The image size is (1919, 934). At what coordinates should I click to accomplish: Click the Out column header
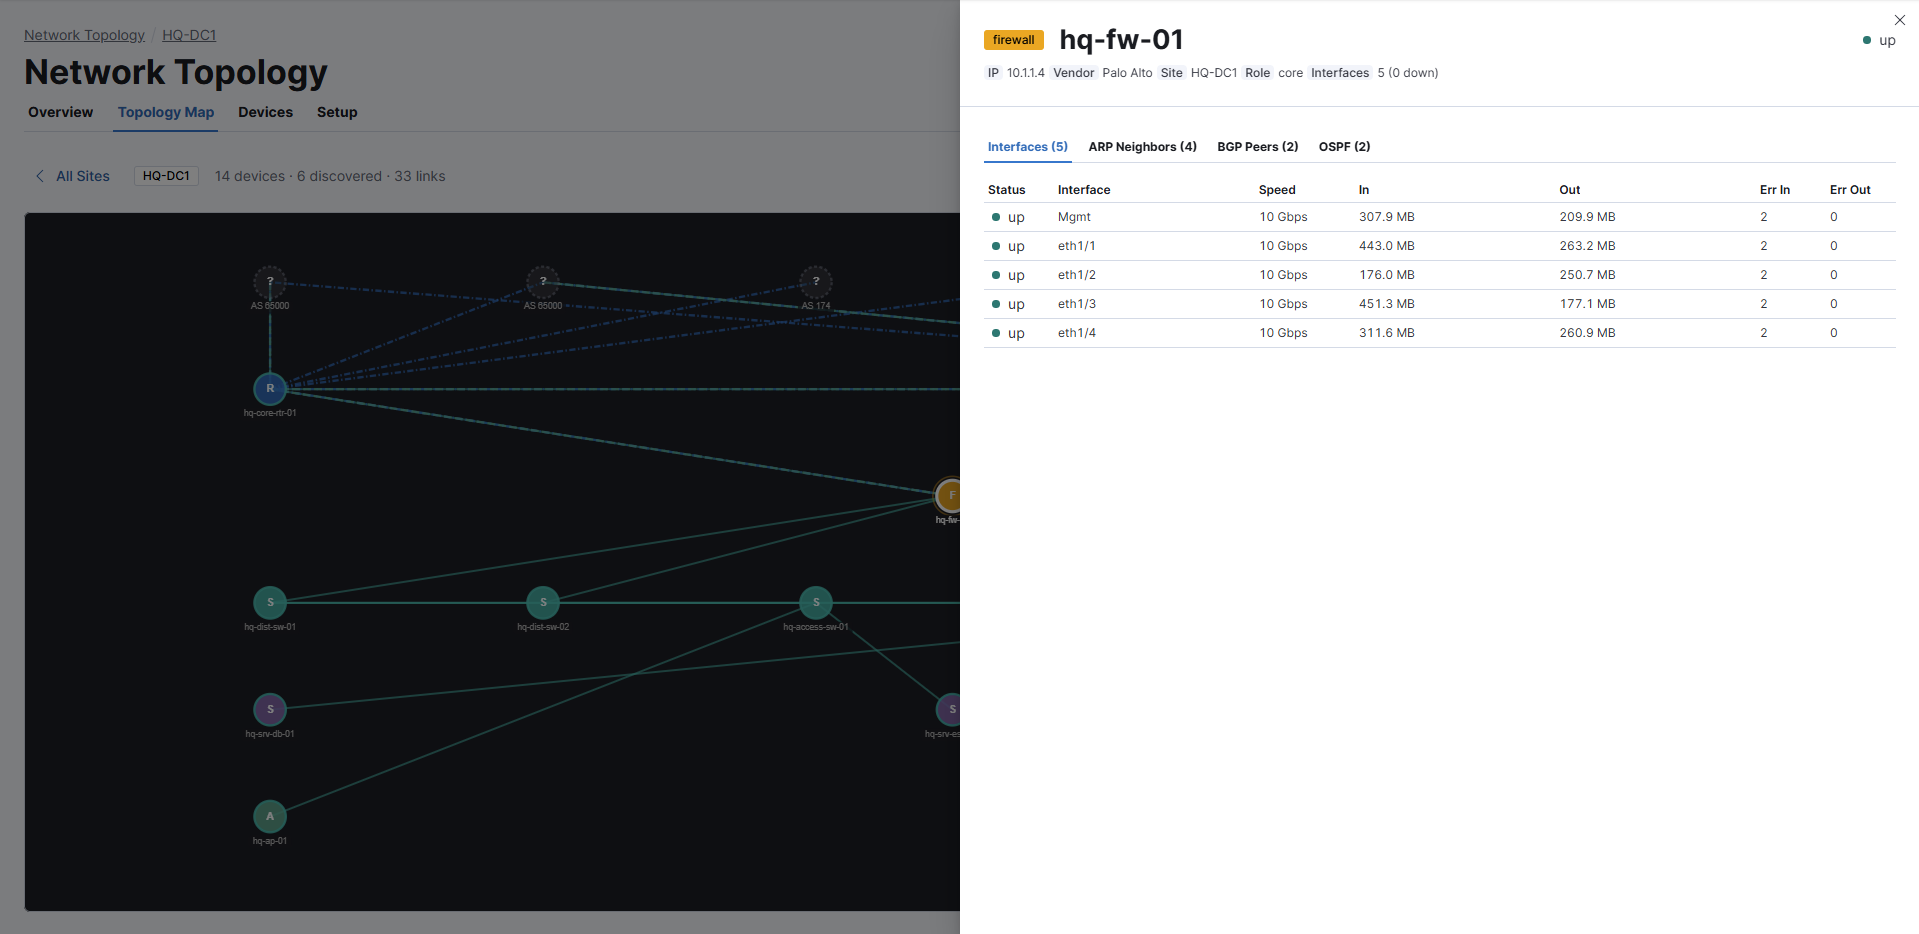(x=1570, y=190)
